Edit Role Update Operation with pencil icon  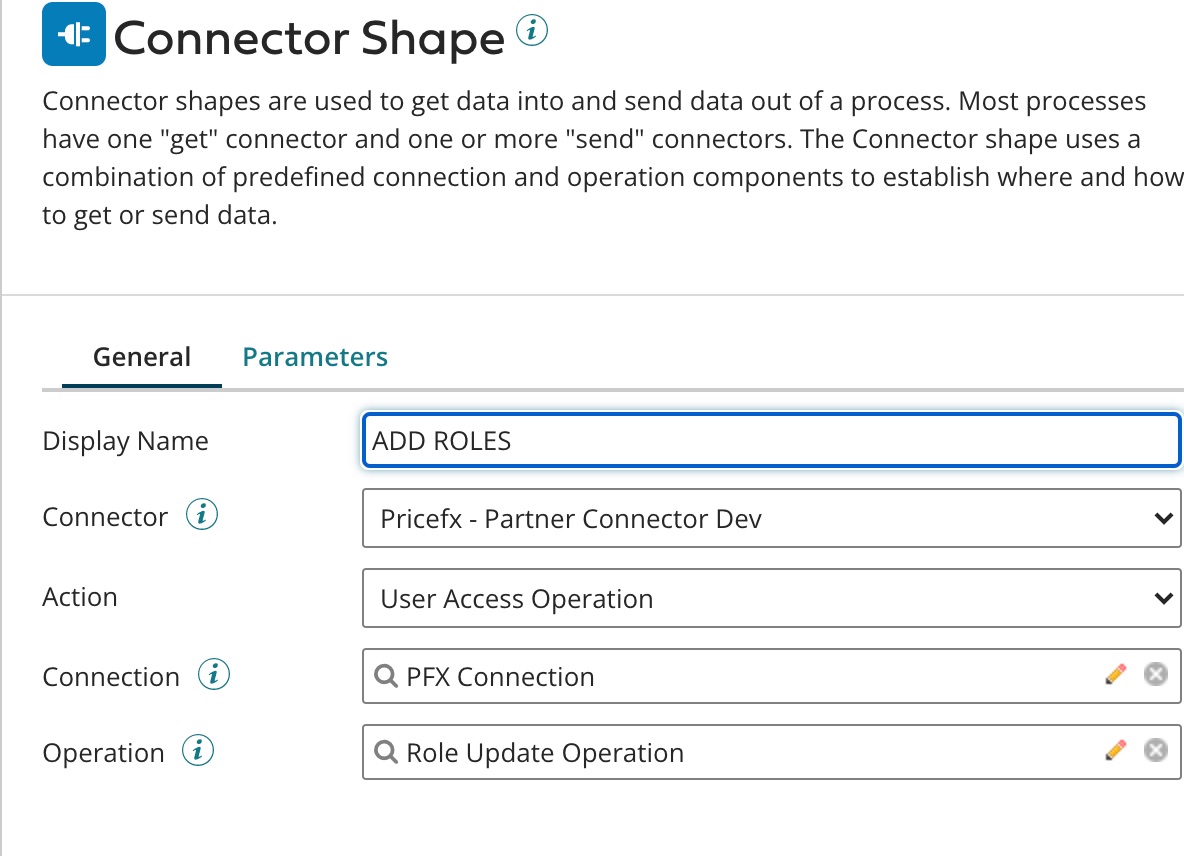(1115, 751)
